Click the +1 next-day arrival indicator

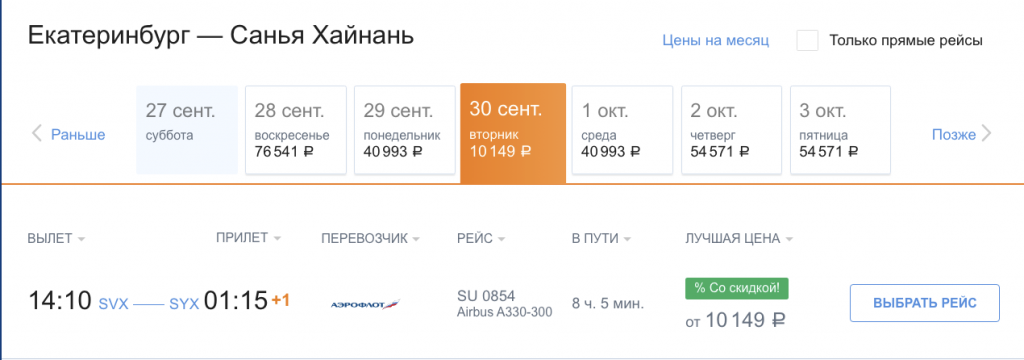coord(281,301)
